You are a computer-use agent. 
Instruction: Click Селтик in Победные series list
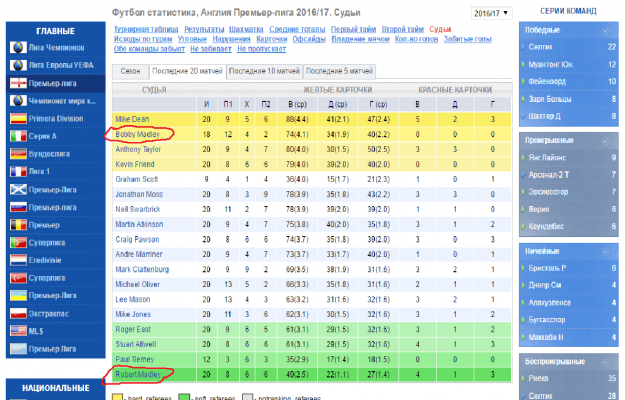(x=540, y=47)
